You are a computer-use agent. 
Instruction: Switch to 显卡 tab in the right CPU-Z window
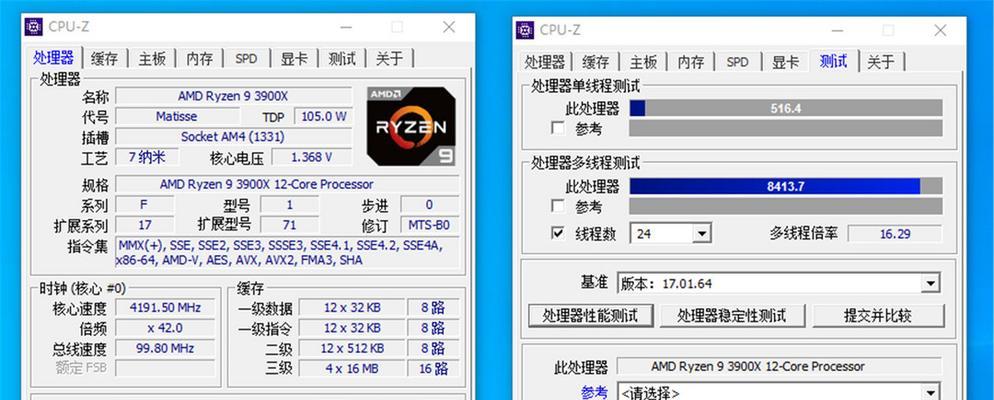click(x=785, y=62)
